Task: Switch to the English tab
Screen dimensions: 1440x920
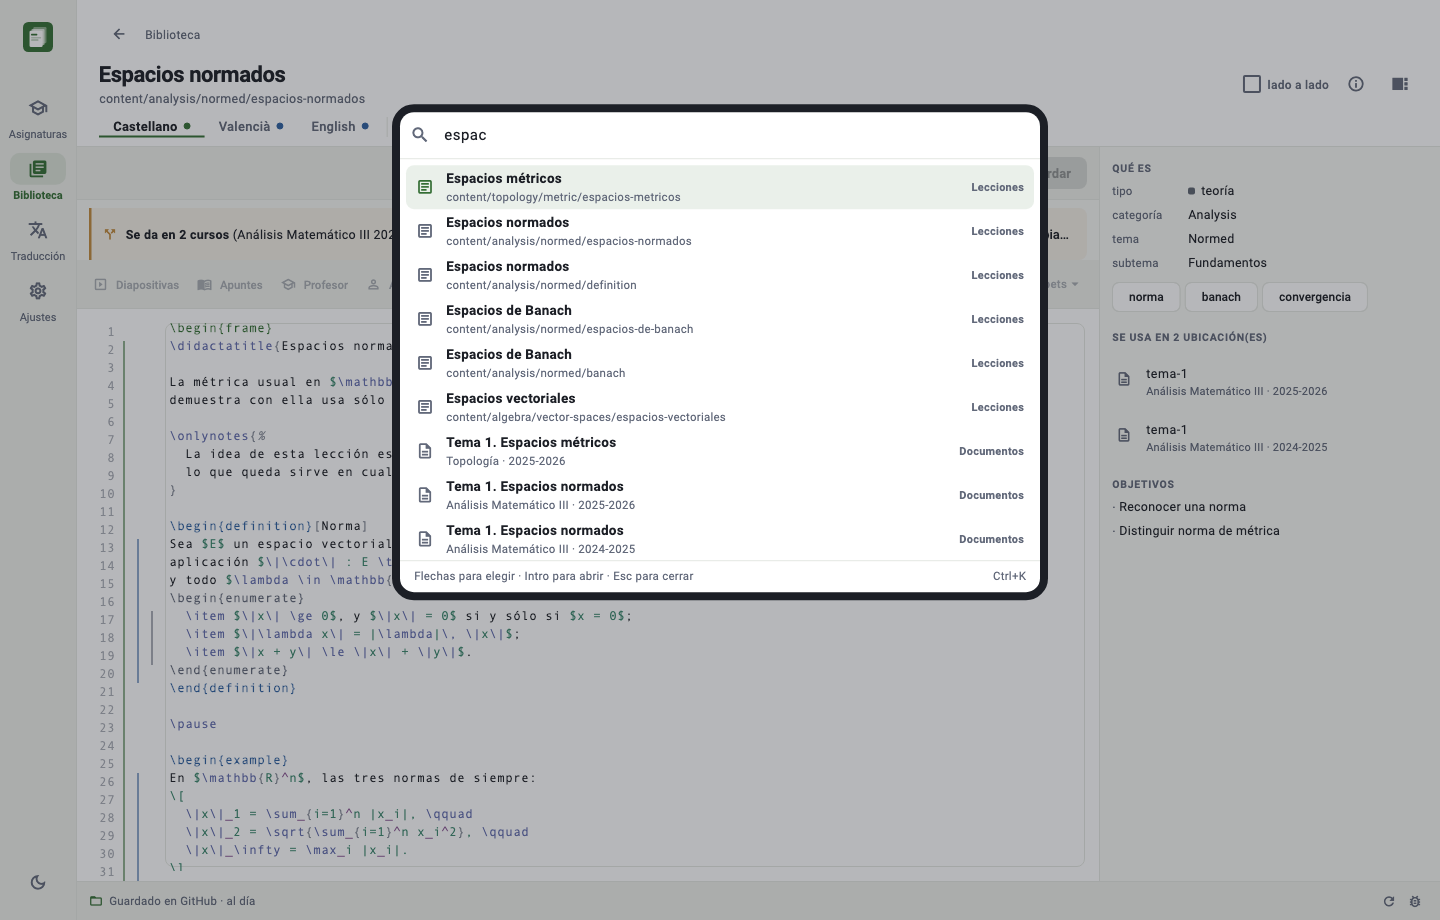Action: 340,127
